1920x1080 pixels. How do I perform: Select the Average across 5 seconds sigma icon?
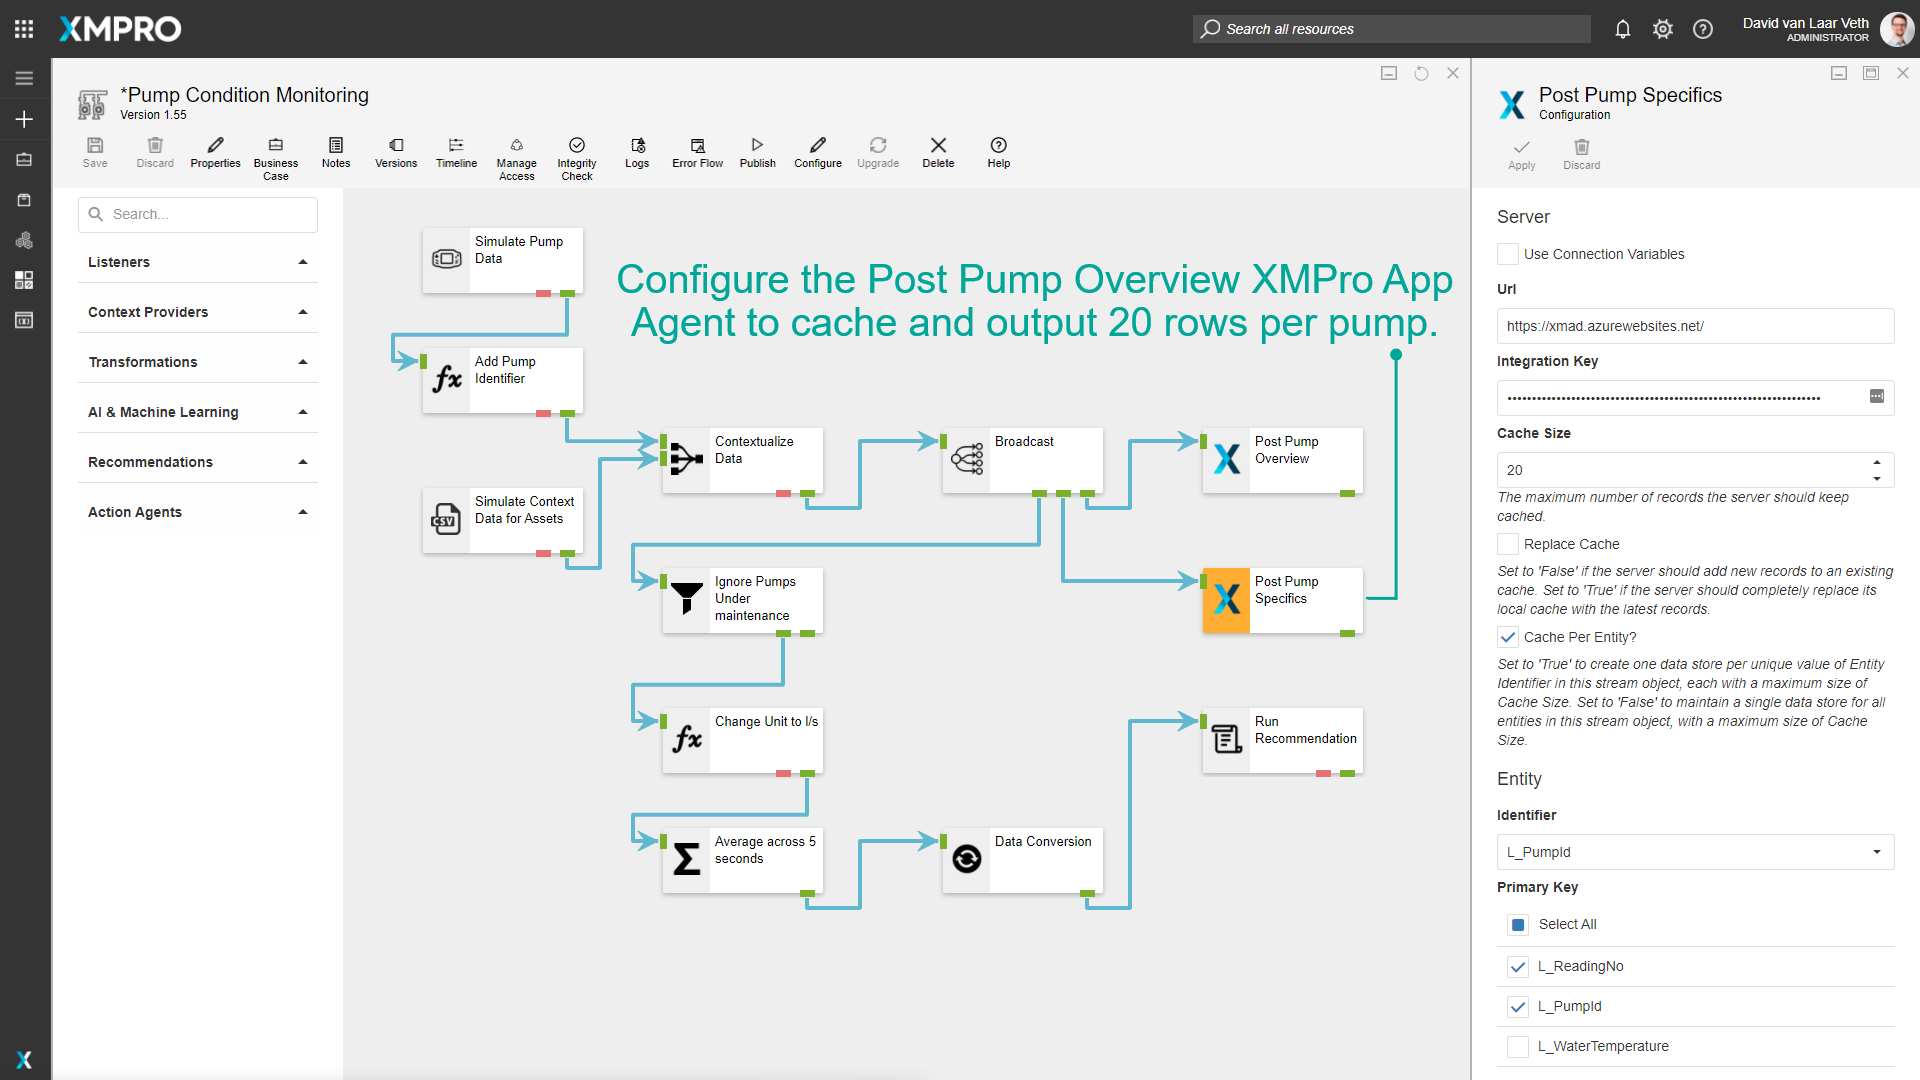tap(687, 860)
